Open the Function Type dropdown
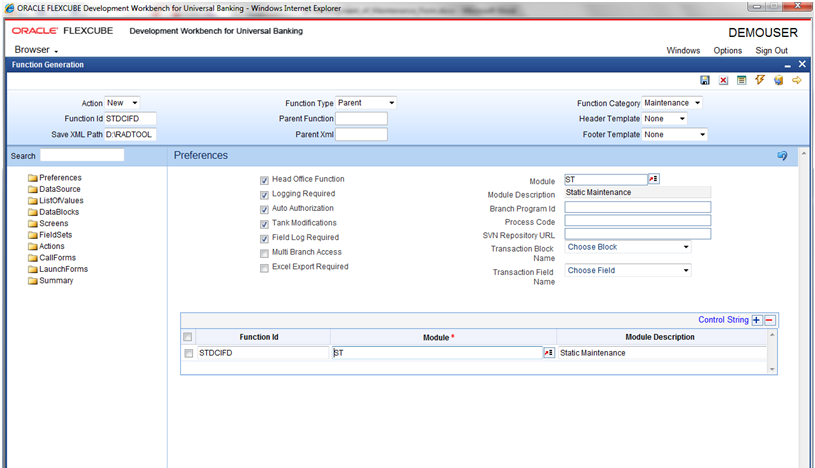Screen dimensions: 815x468 click(x=366, y=103)
